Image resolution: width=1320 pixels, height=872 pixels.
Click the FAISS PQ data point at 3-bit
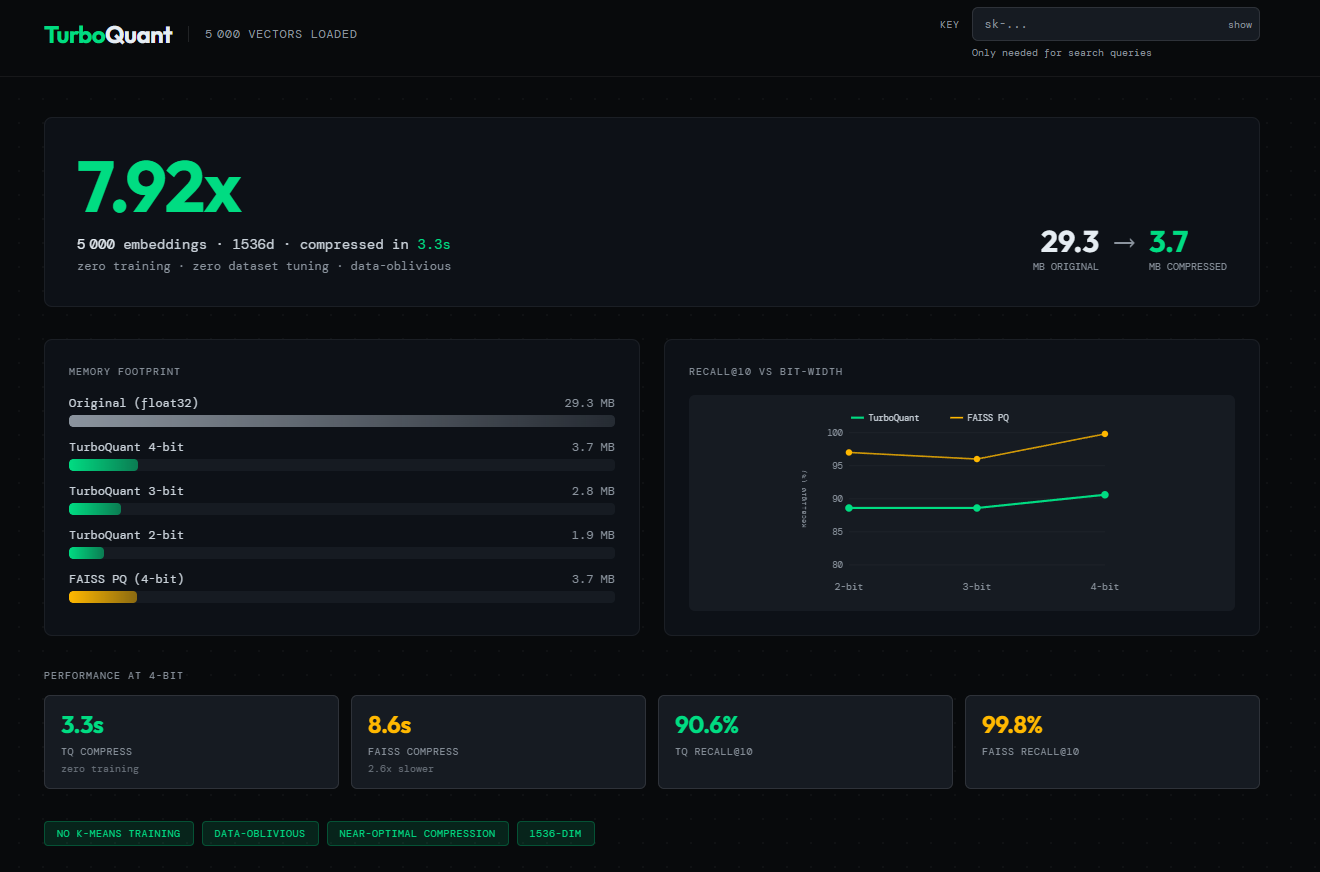point(977,459)
